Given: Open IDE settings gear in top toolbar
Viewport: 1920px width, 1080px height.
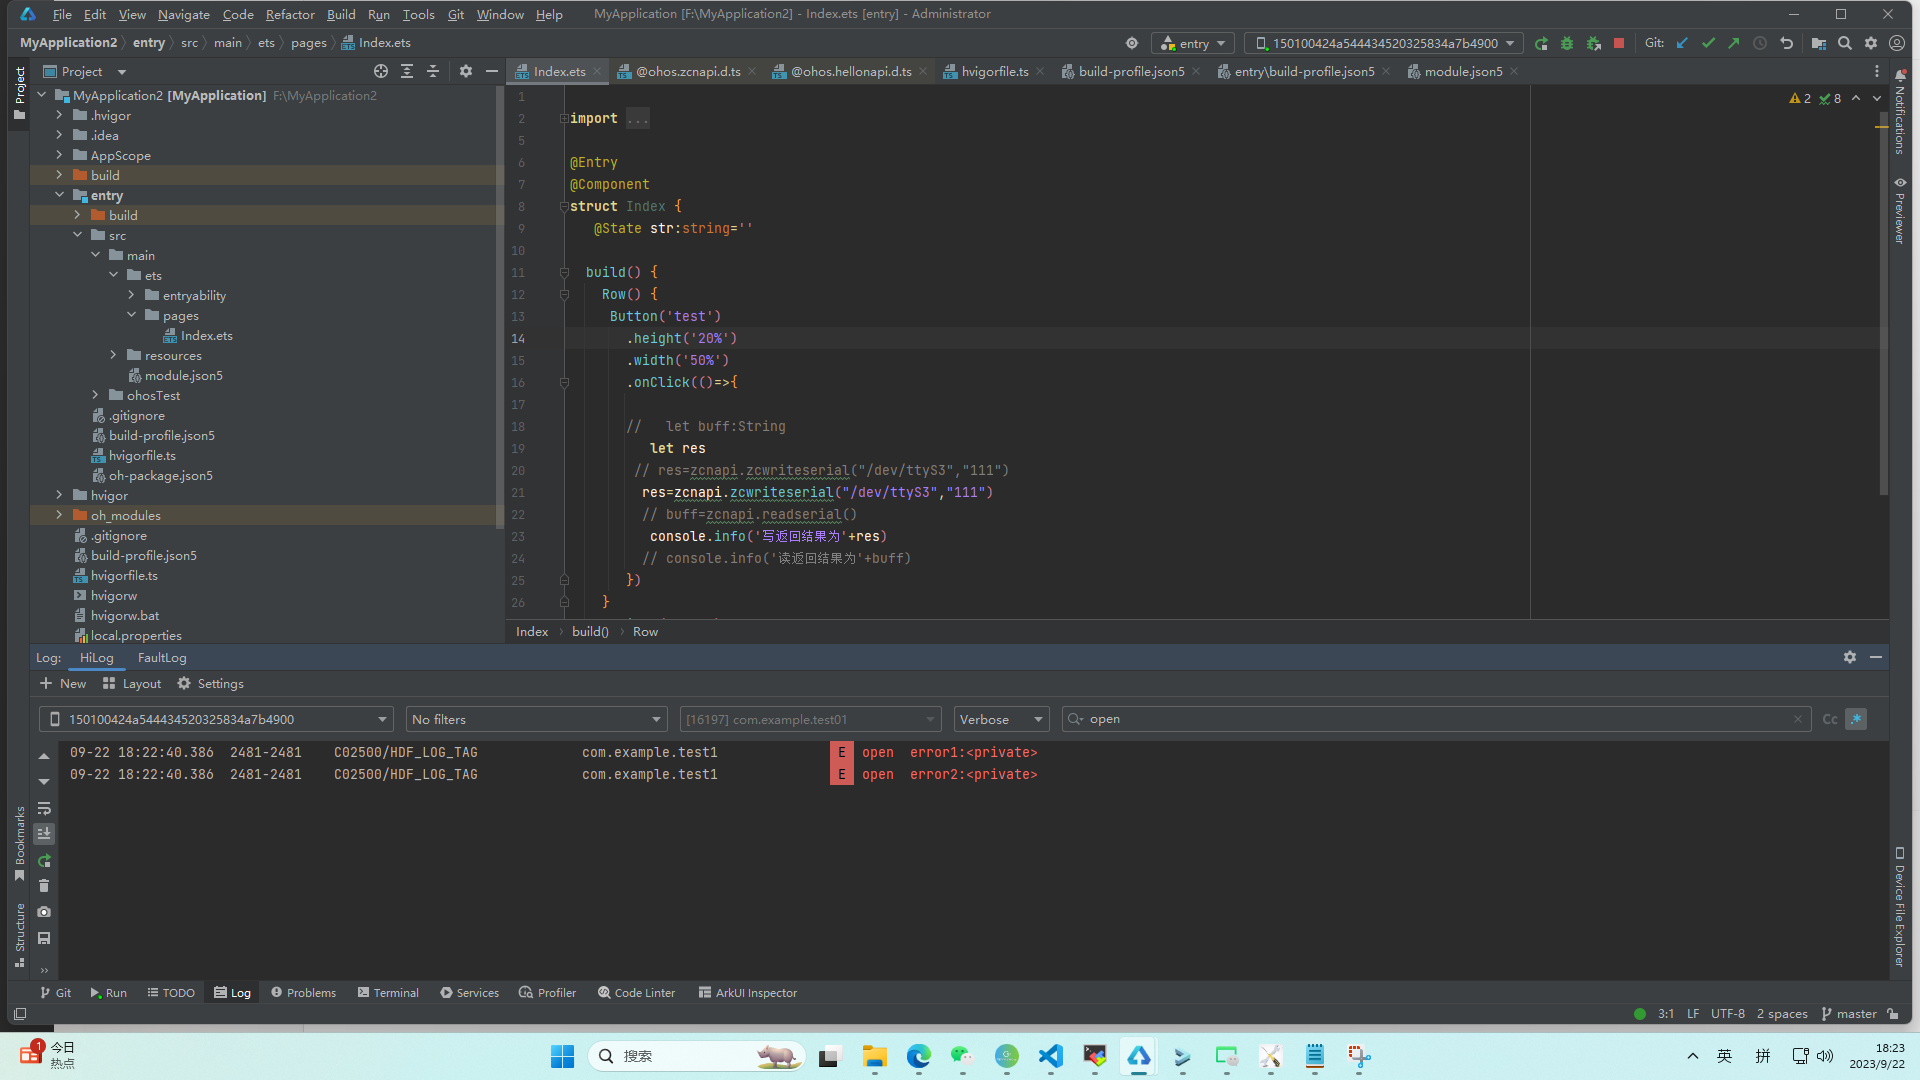Looking at the screenshot, I should (x=1871, y=43).
